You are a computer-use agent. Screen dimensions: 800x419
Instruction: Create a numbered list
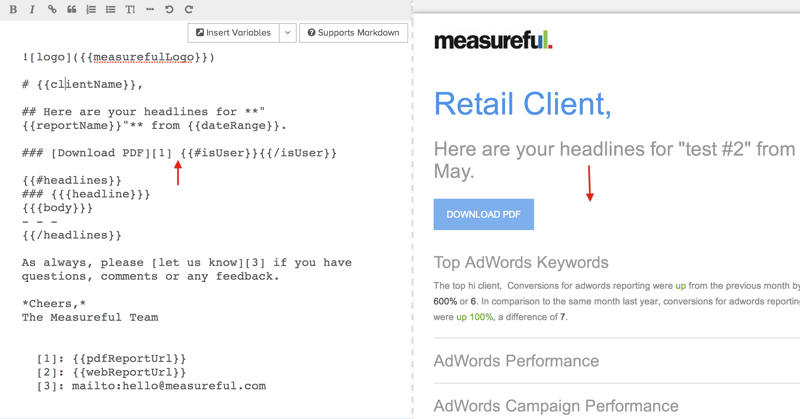(x=91, y=9)
